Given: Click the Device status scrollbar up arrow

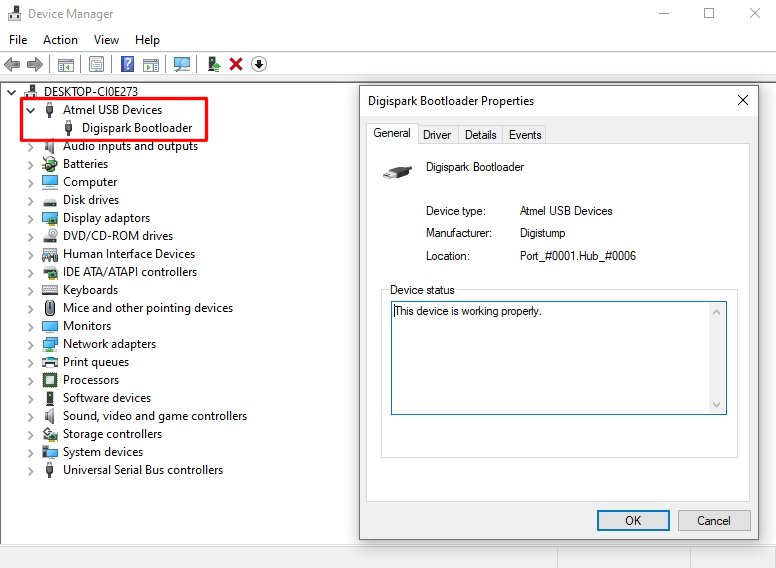Looking at the screenshot, I should click(x=716, y=312).
